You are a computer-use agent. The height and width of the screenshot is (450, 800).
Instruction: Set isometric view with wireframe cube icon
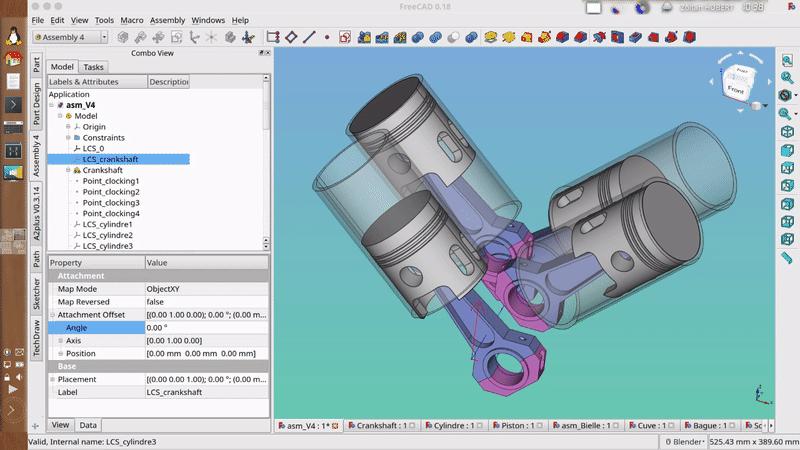point(787,132)
